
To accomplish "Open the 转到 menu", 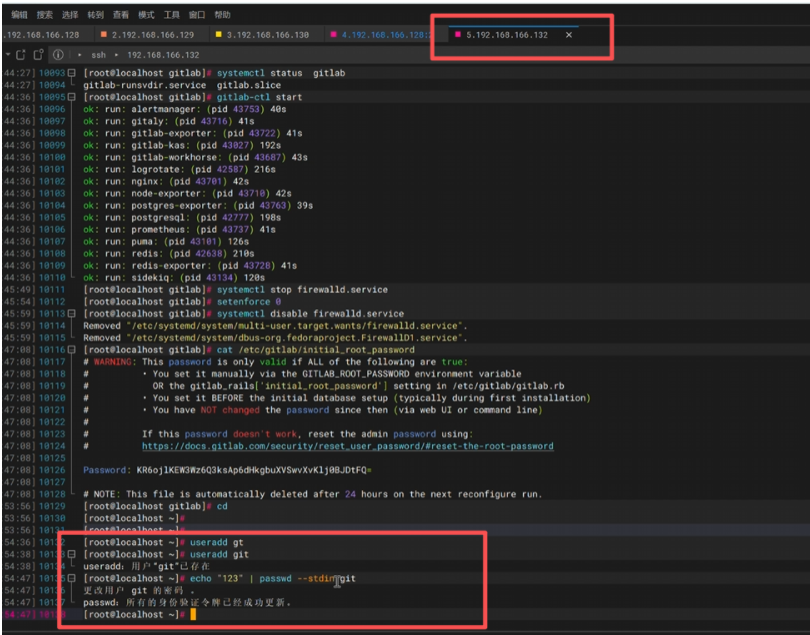I will (95, 15).
